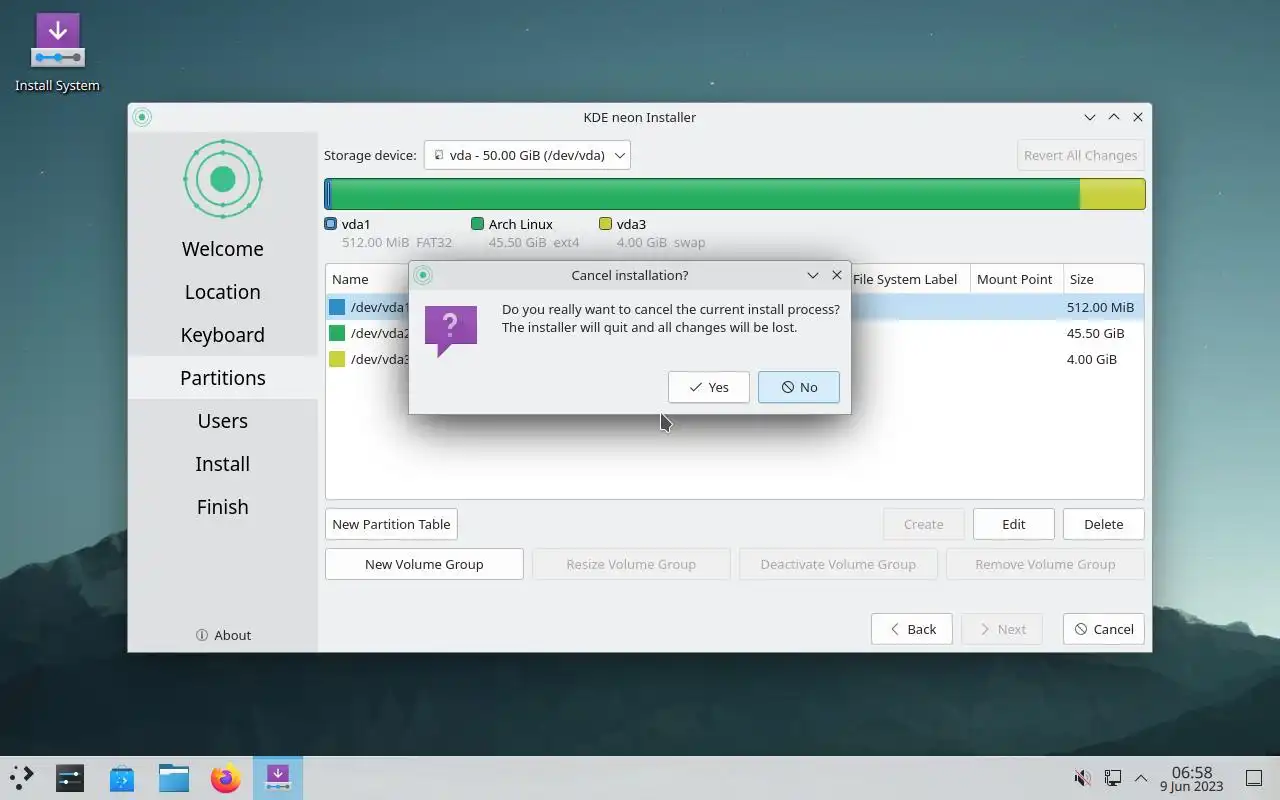Click the muted volume tray icon

point(1082,778)
